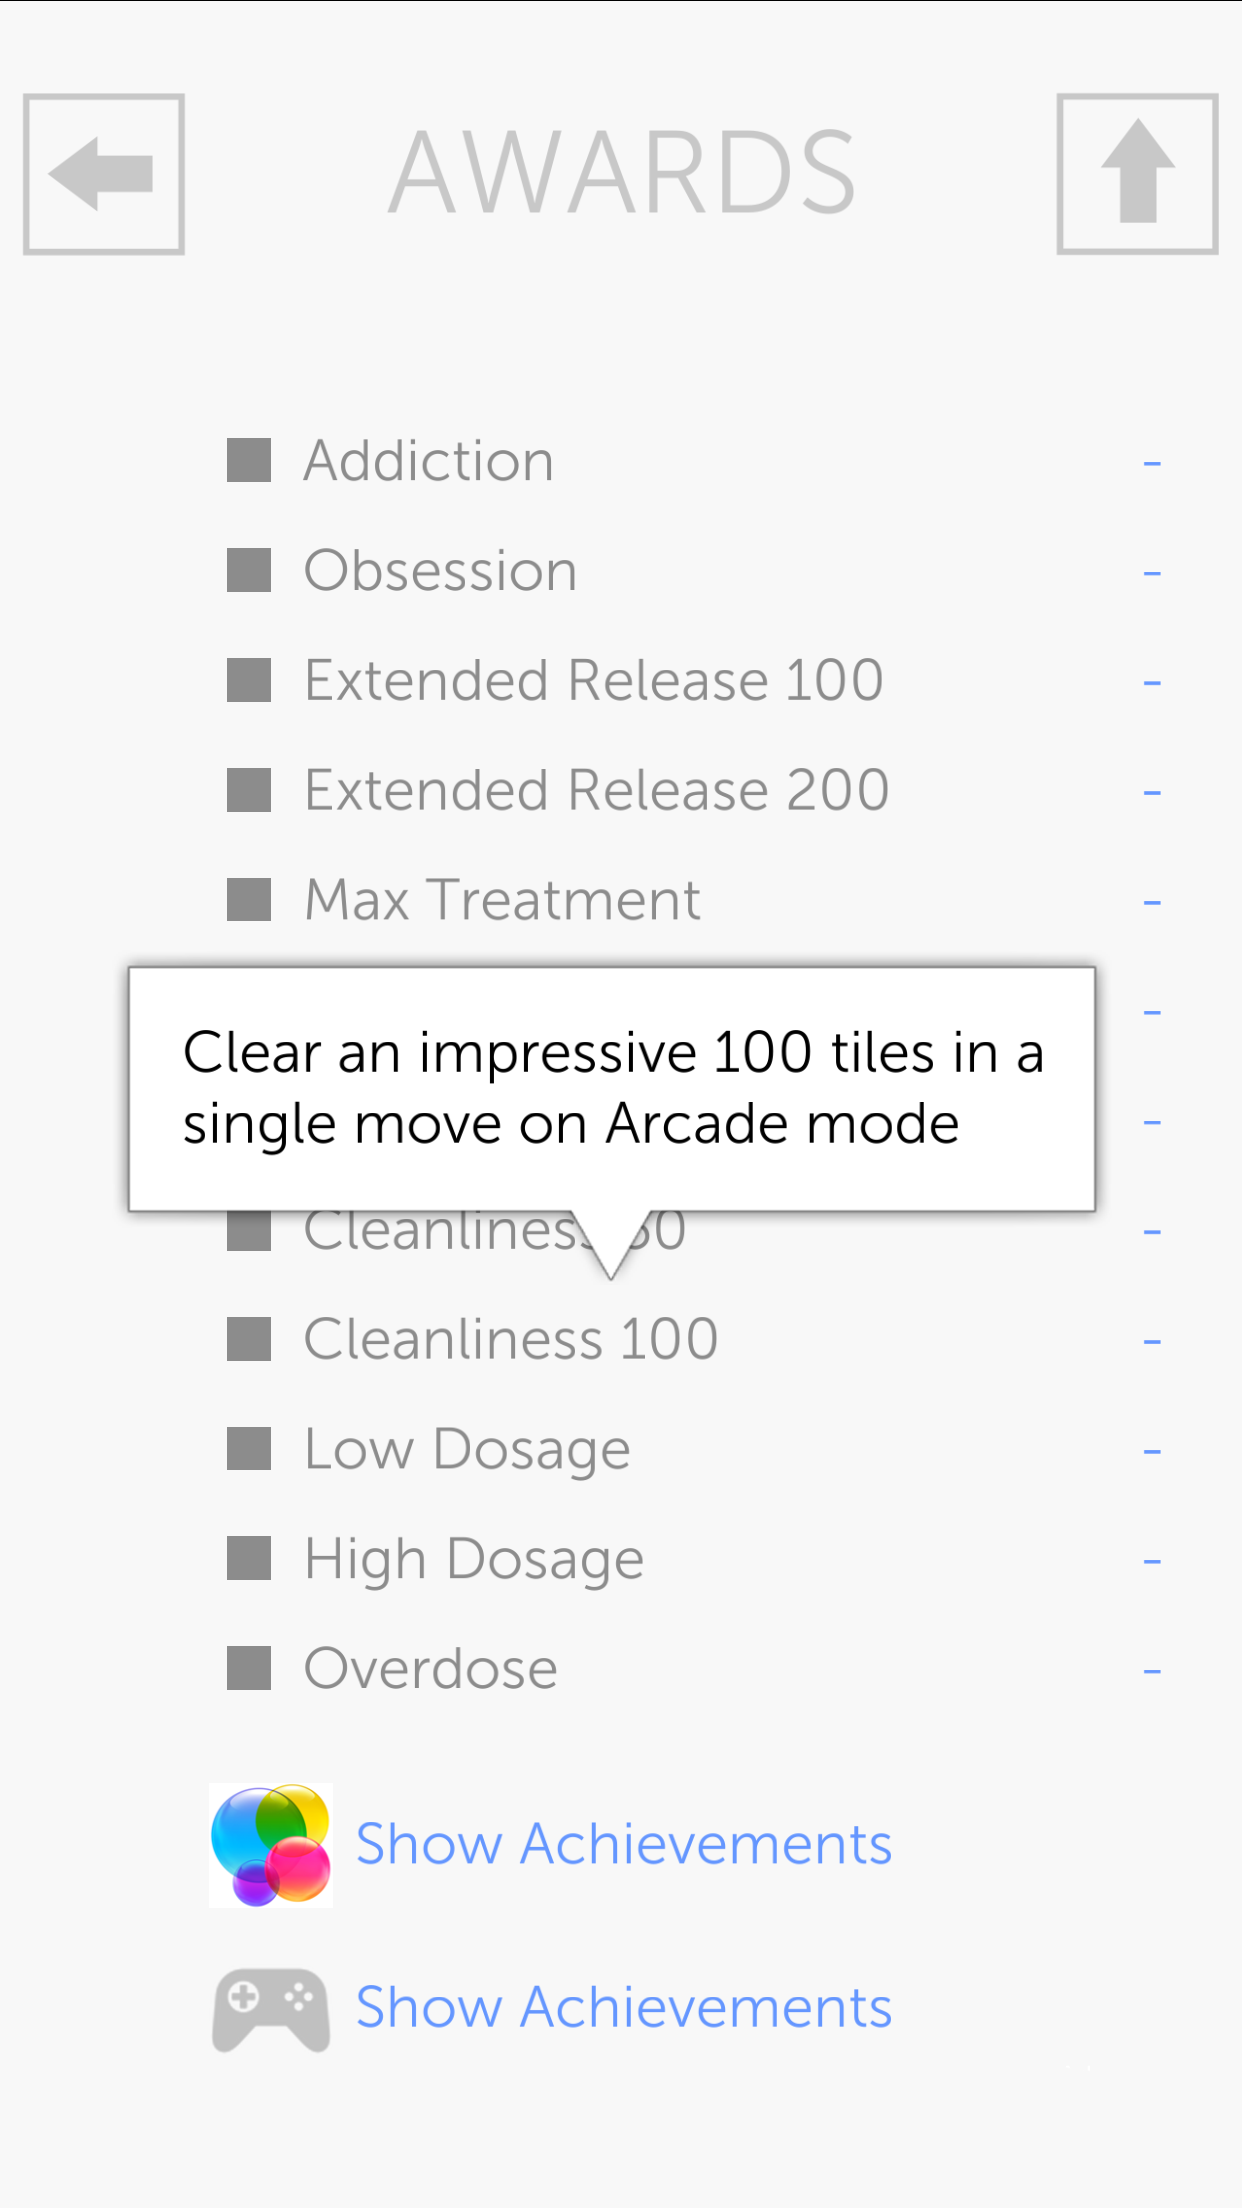The height and width of the screenshot is (2208, 1242).
Task: Tap the share upload arrow icon
Action: click(1137, 174)
